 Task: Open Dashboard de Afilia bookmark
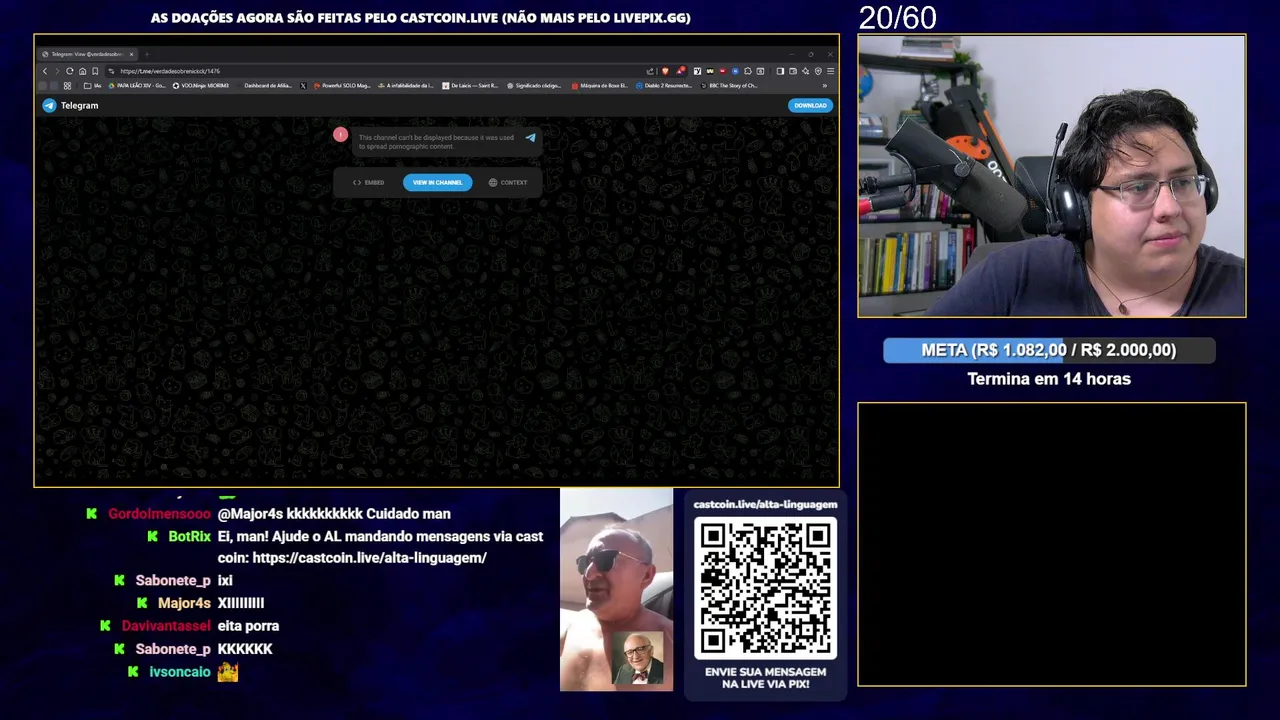268,86
